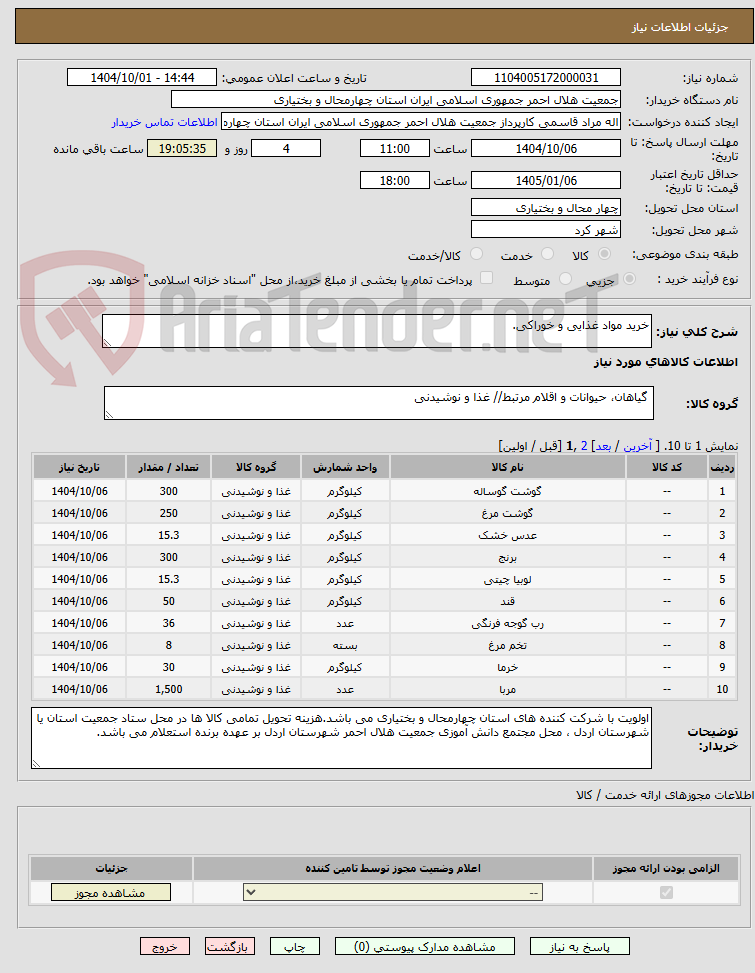Click the خرما item name

click(x=507, y=667)
